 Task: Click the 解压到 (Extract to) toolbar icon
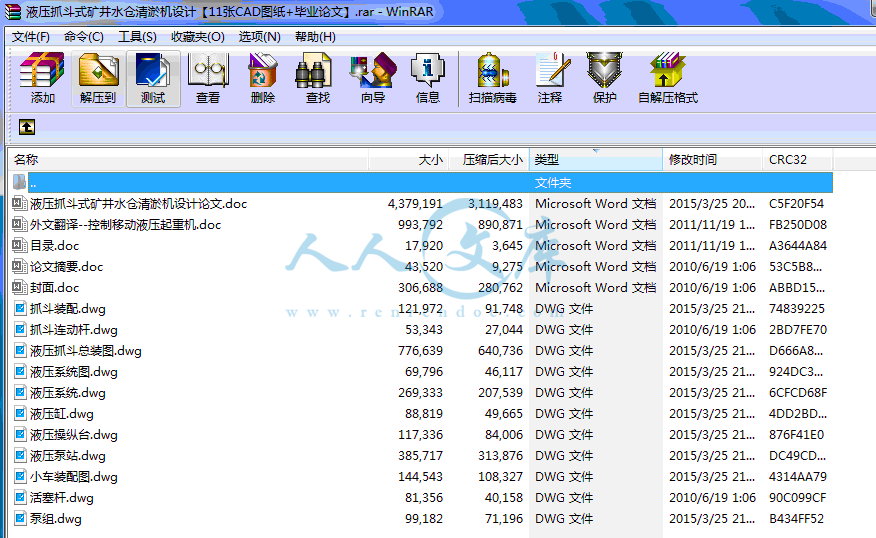point(98,70)
